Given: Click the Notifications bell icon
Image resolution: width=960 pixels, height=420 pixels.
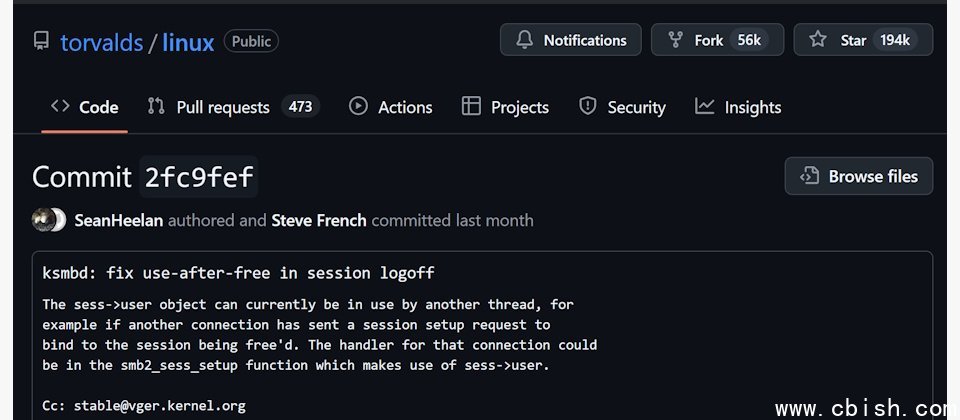Looking at the screenshot, I should [x=525, y=40].
